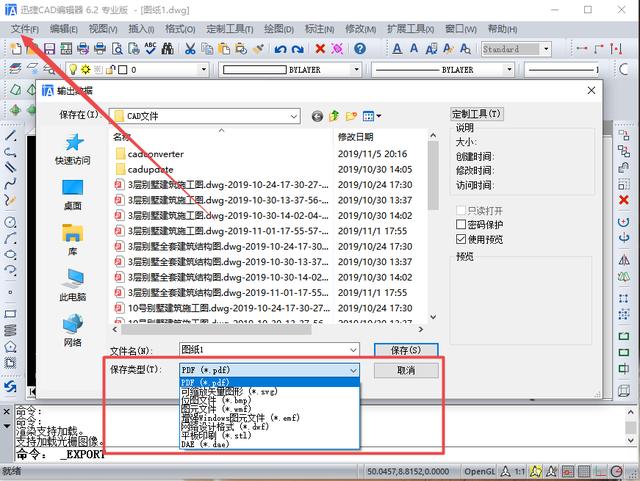The width and height of the screenshot is (640, 481).
Task: Click the This PC (此电脑) shortcut
Action: (73, 285)
